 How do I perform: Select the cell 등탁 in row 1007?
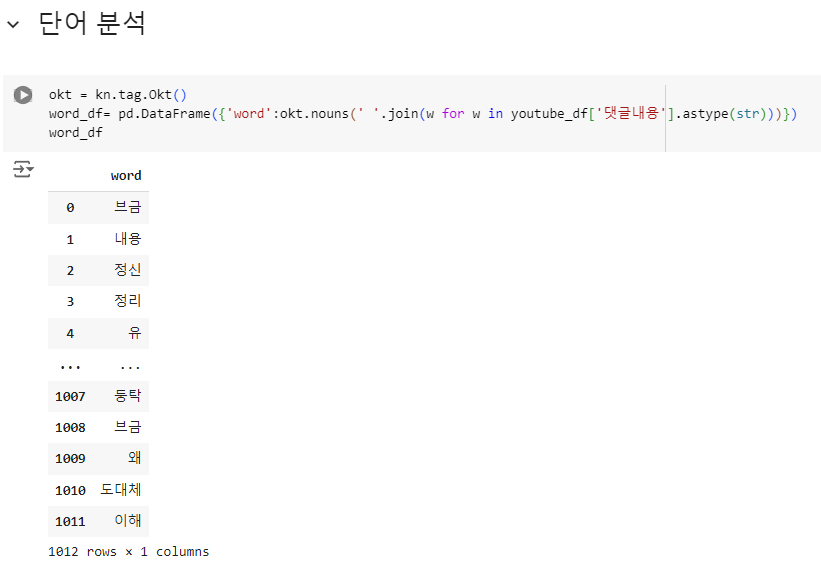coord(128,395)
